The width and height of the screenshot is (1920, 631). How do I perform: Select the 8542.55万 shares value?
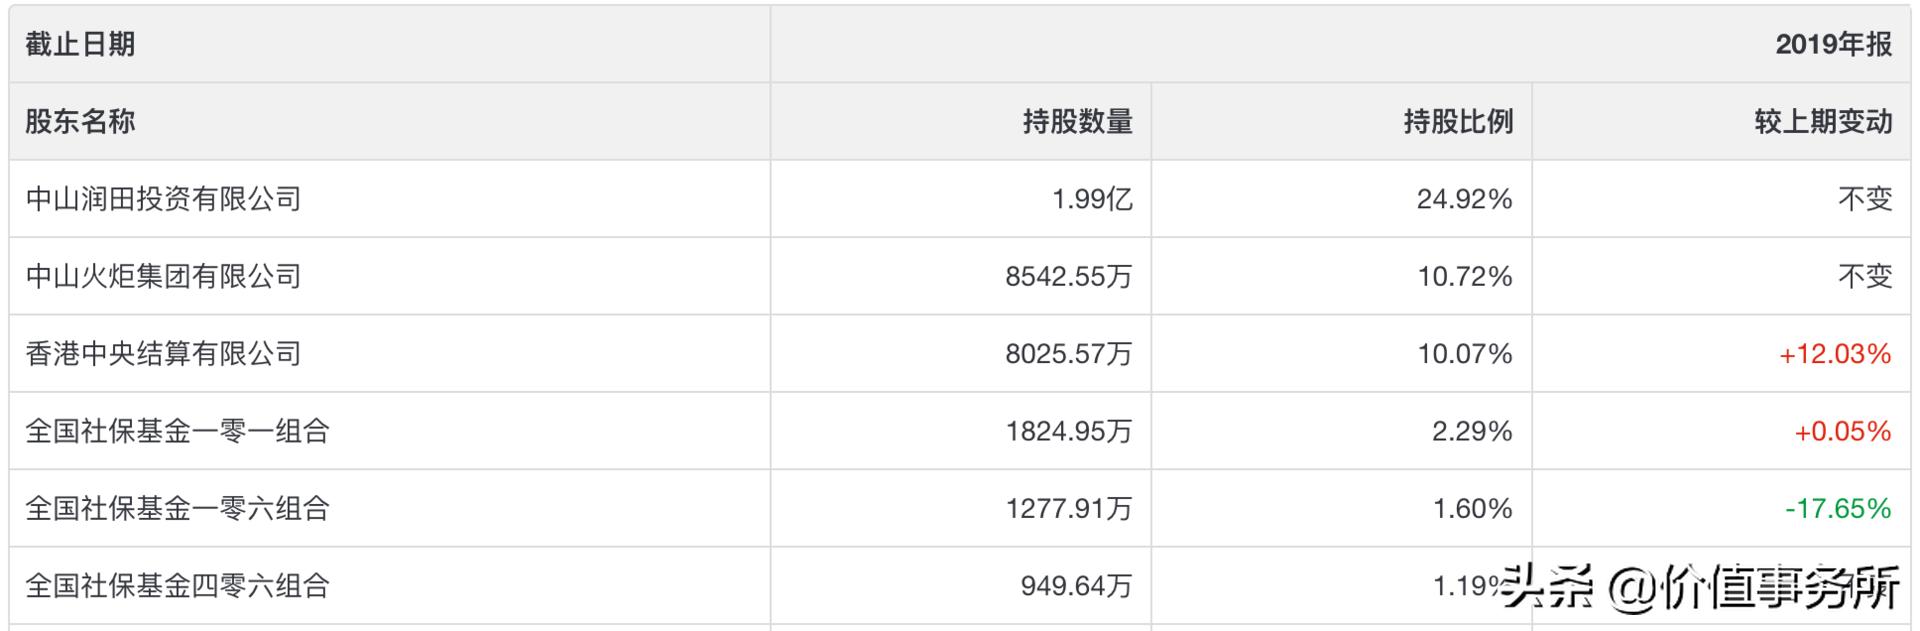pyautogui.click(x=1068, y=276)
